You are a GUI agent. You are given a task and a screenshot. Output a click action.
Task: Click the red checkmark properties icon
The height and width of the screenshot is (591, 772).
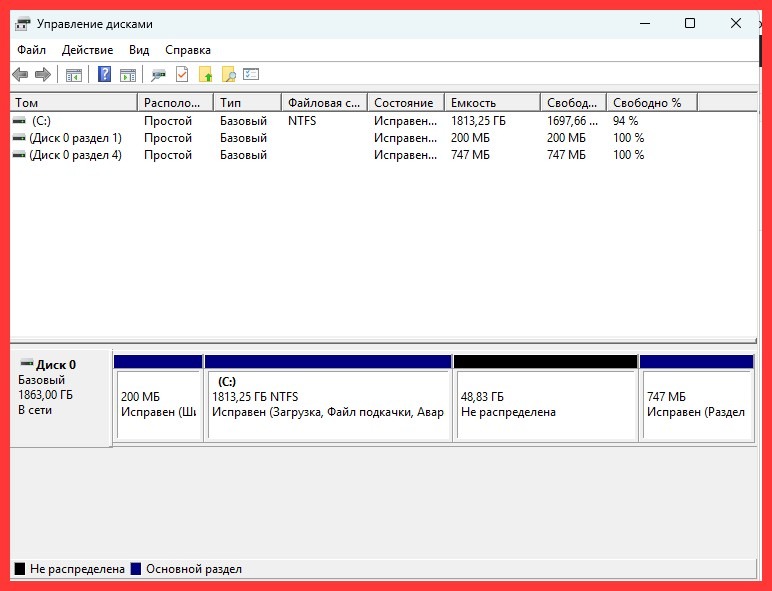pyautogui.click(x=182, y=75)
